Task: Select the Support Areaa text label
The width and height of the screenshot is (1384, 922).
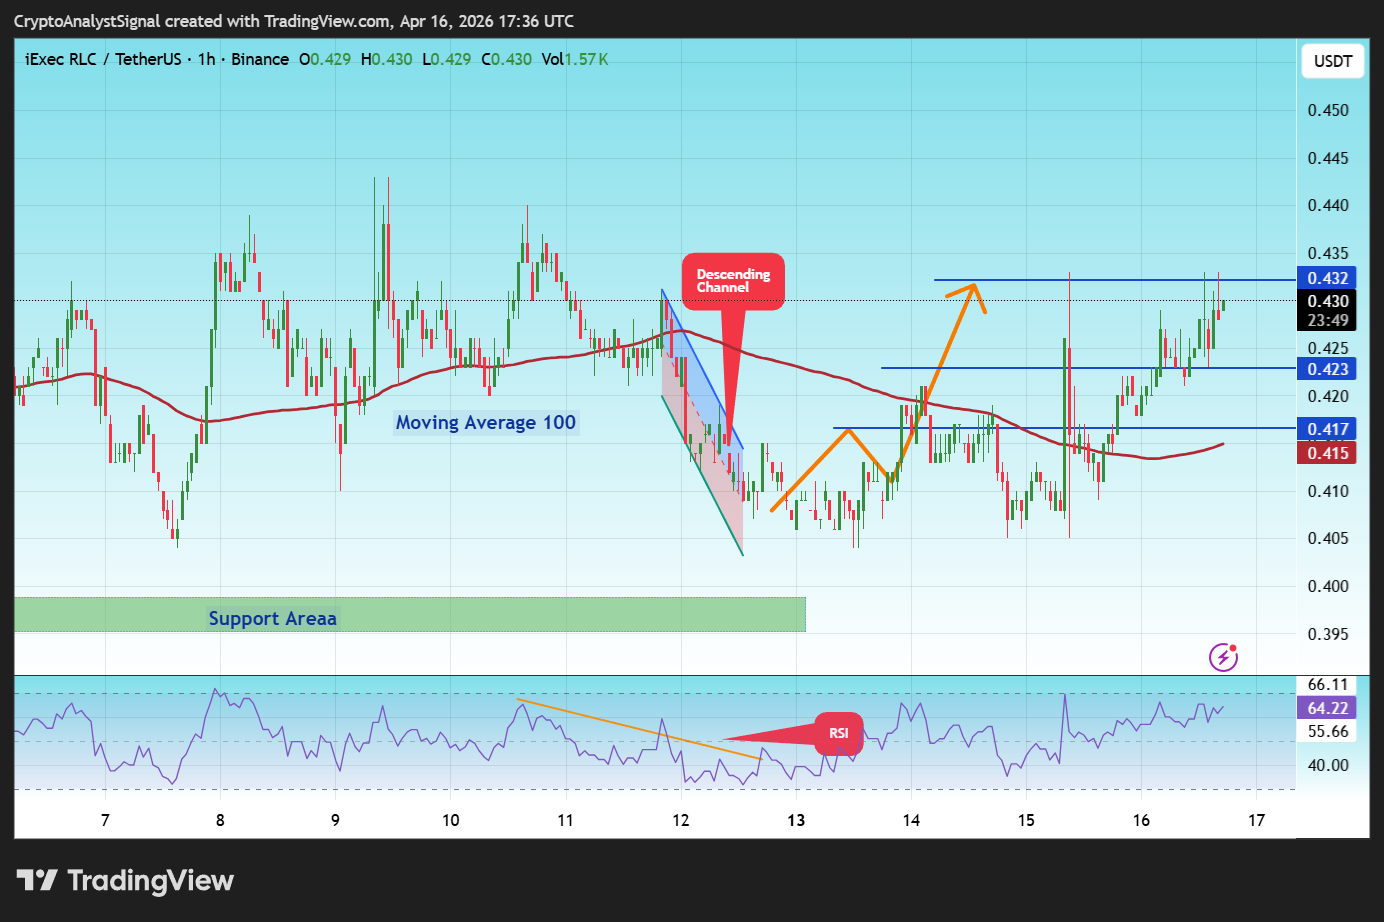Action: (272, 618)
